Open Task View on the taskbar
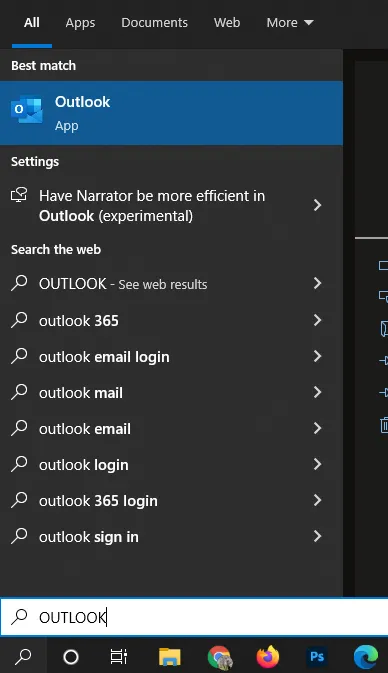The height and width of the screenshot is (673, 388). pyautogui.click(x=118, y=657)
